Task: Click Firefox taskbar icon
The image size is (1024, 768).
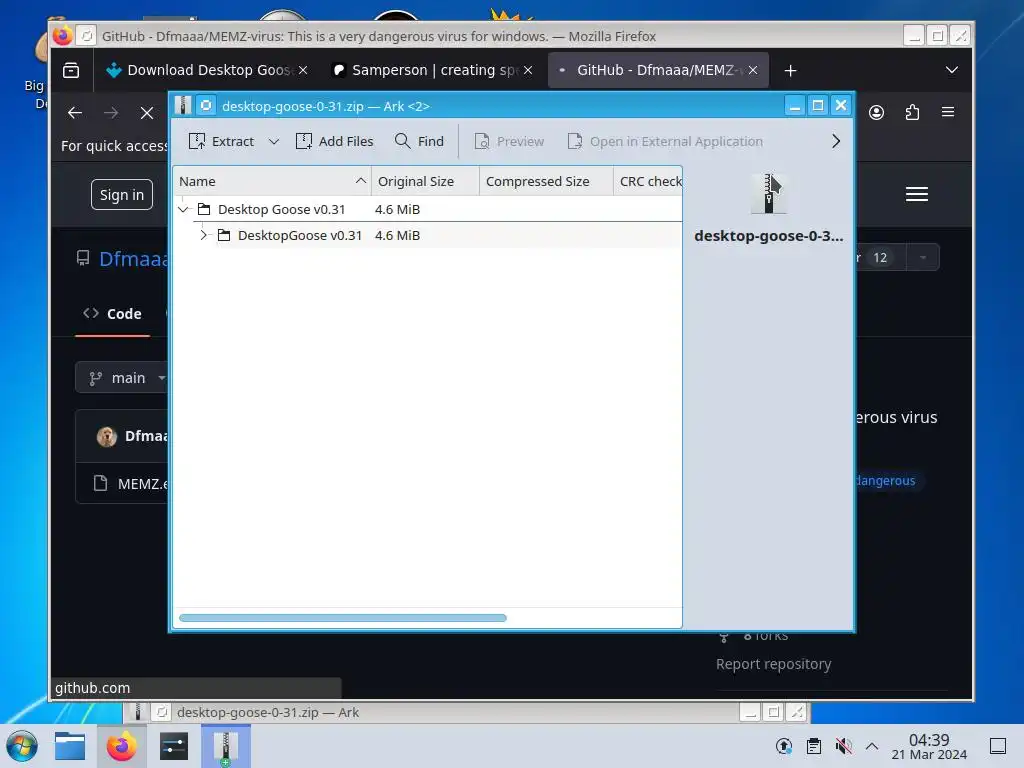Action: coord(121,746)
